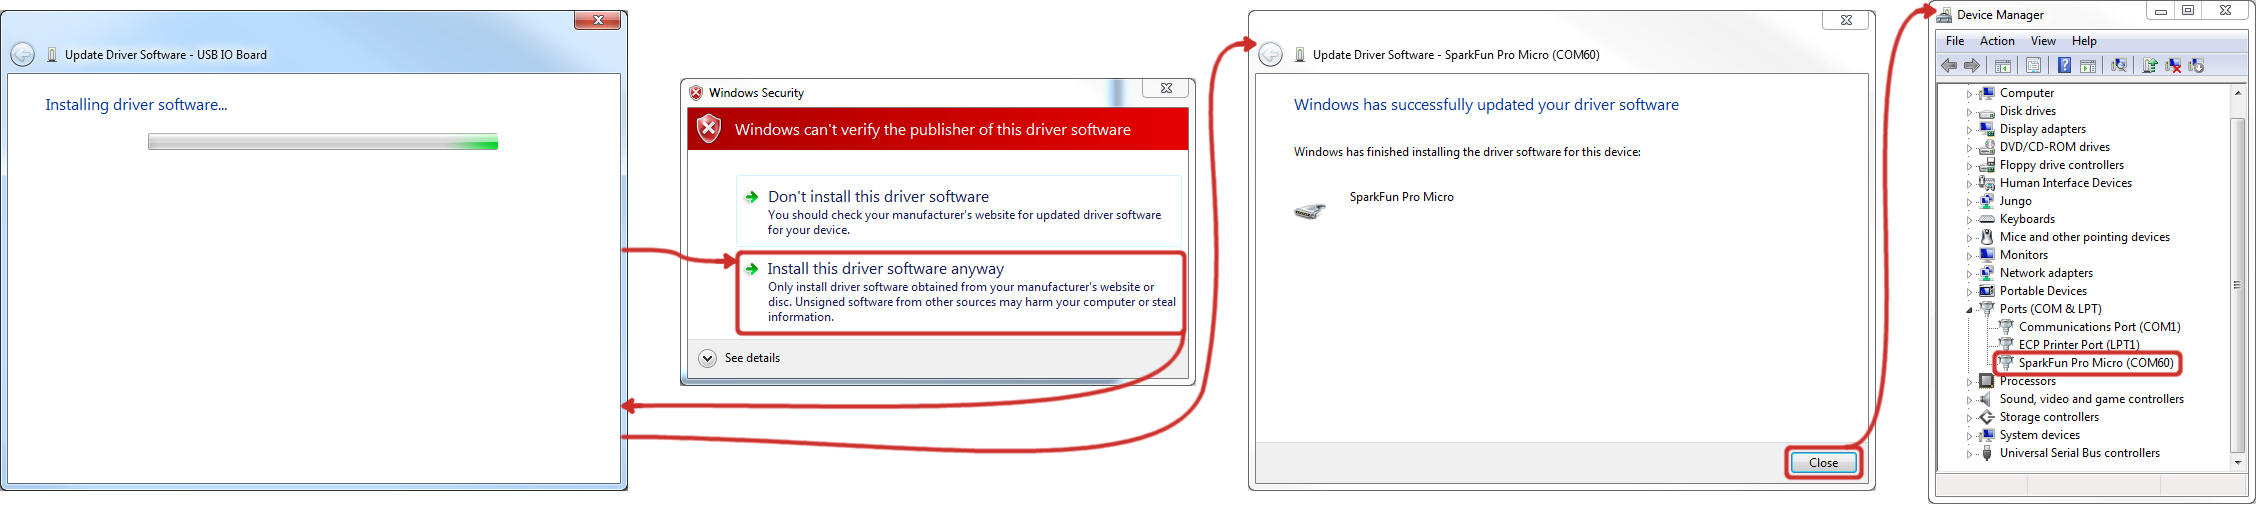Select Storage controllers category label

2049,417
